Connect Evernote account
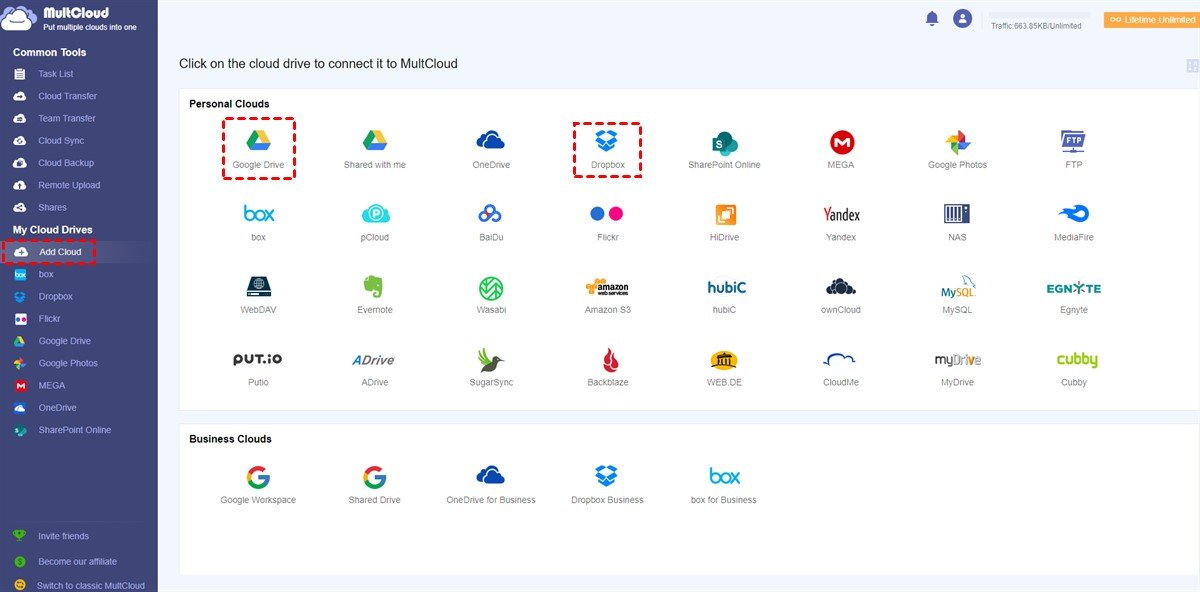 (375, 295)
